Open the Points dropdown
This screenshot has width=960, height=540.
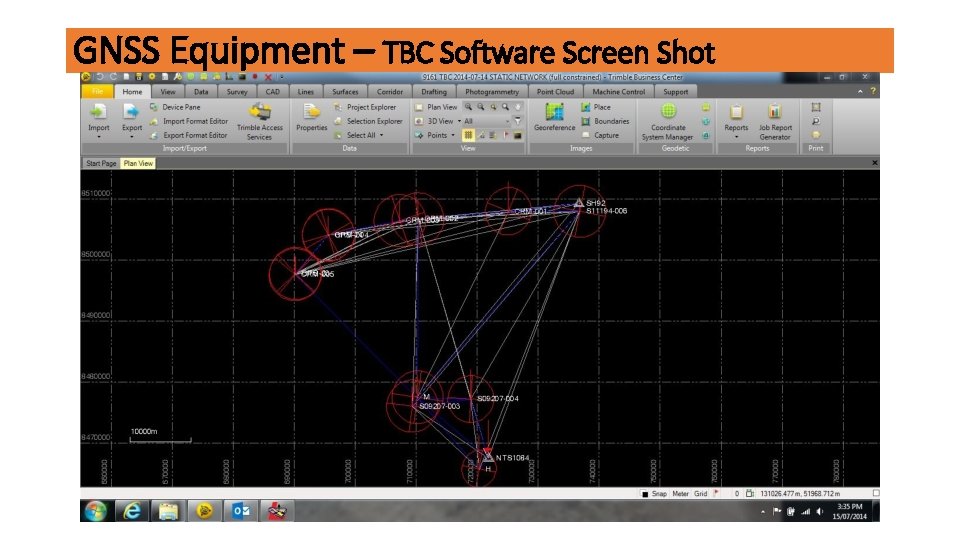tap(435, 135)
